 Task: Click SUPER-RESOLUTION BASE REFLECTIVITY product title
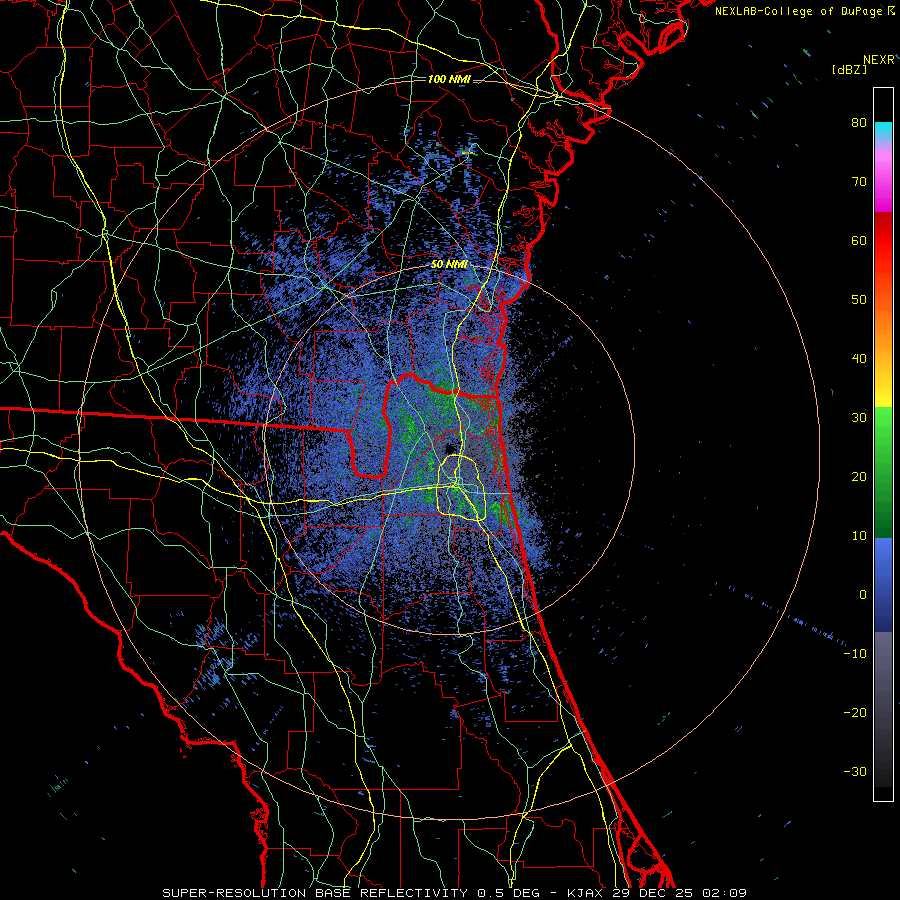tap(315, 893)
